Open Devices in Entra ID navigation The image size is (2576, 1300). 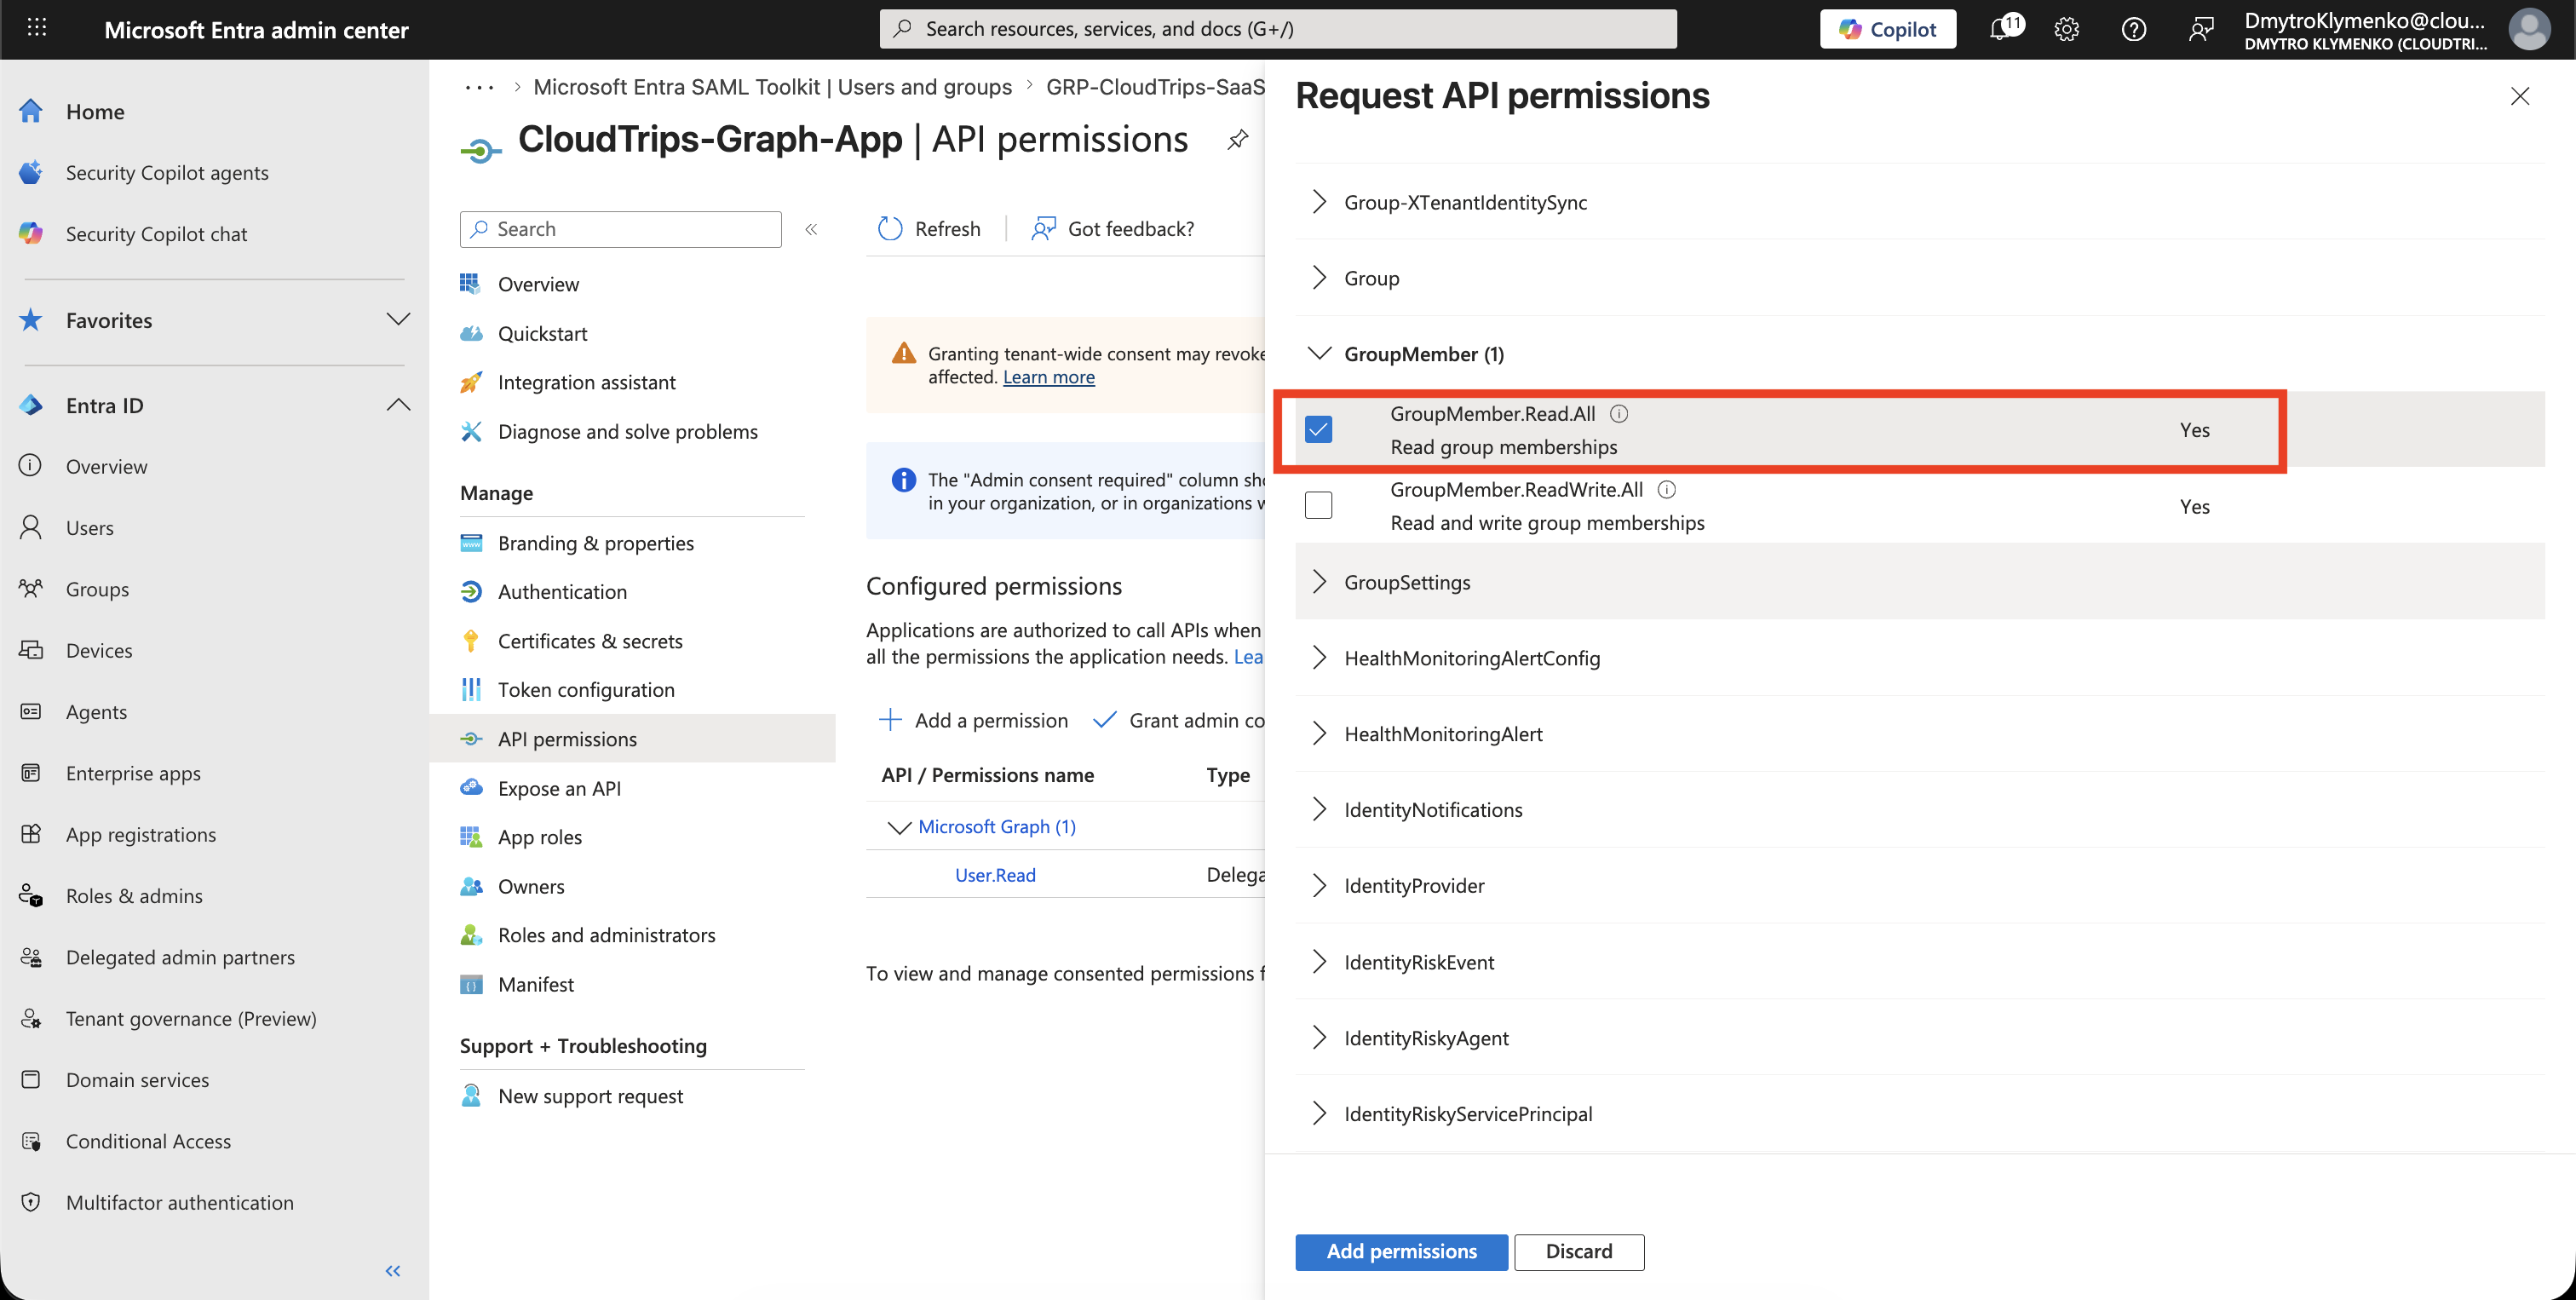[99, 650]
